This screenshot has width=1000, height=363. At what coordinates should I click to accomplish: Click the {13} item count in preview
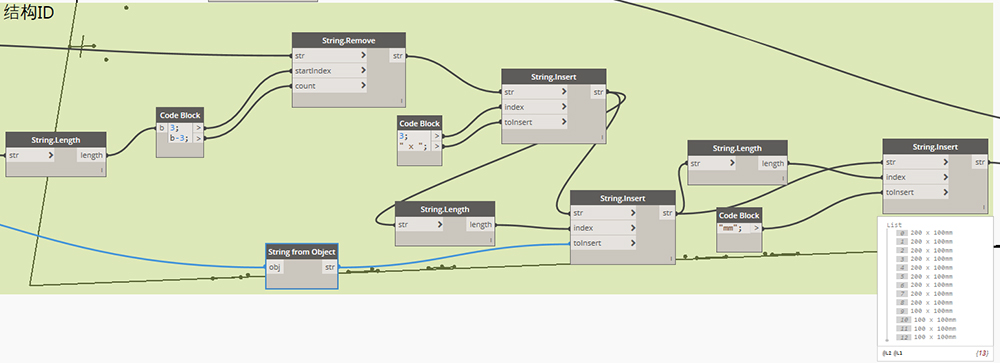point(982,353)
